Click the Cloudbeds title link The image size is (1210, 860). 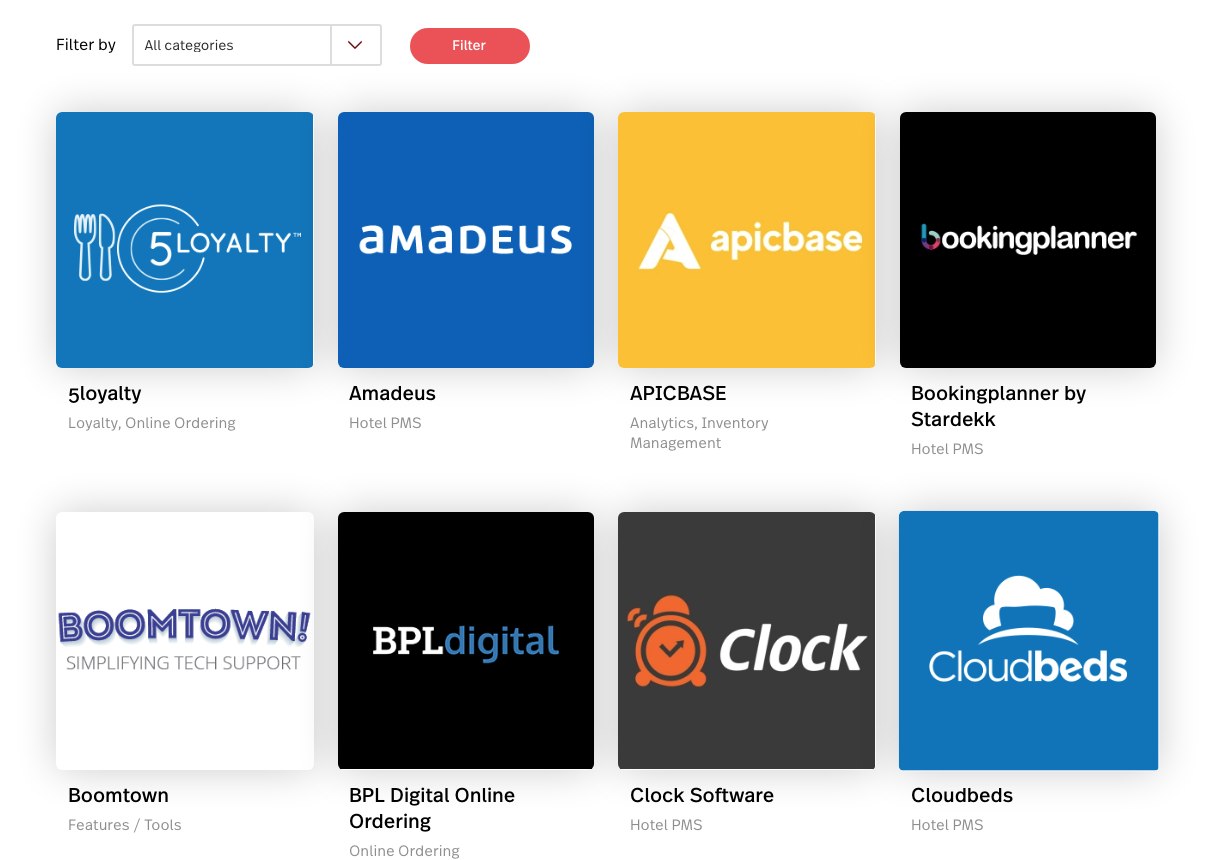(x=962, y=796)
